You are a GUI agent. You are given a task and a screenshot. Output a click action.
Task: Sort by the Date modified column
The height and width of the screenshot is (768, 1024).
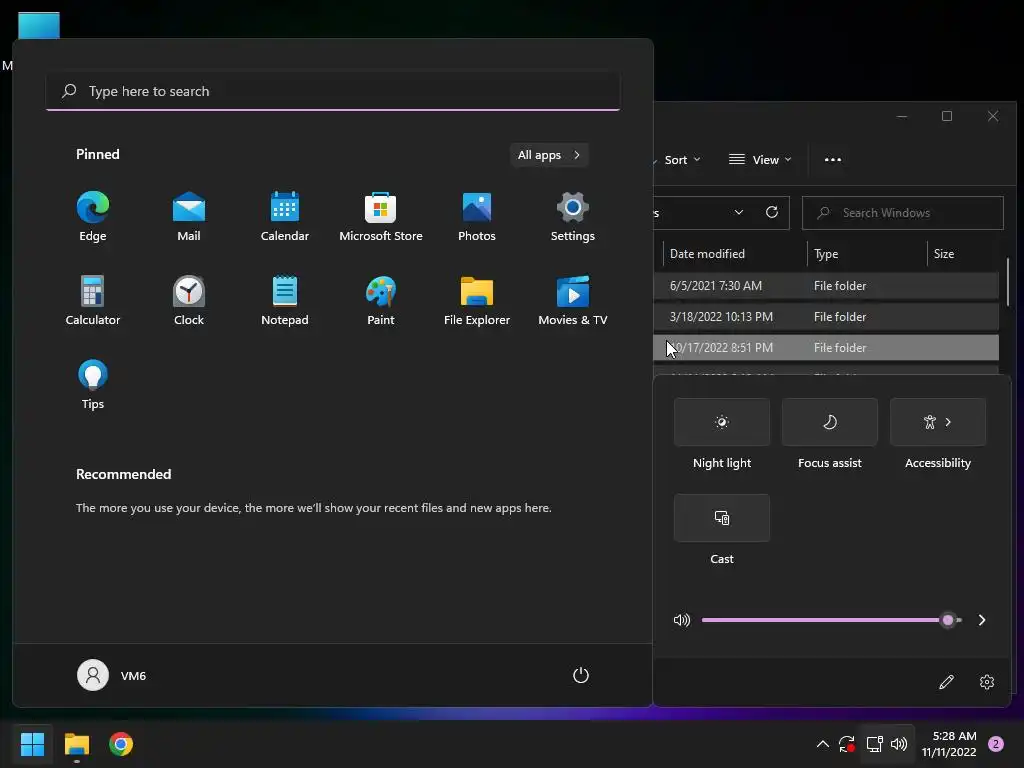tap(735, 254)
